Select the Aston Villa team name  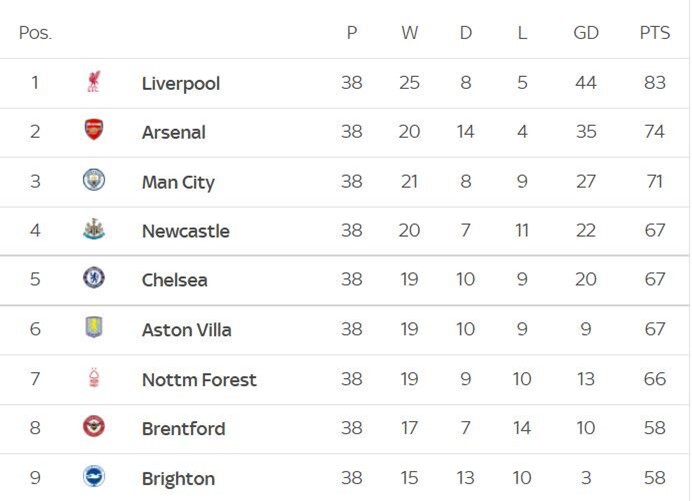[x=187, y=330]
